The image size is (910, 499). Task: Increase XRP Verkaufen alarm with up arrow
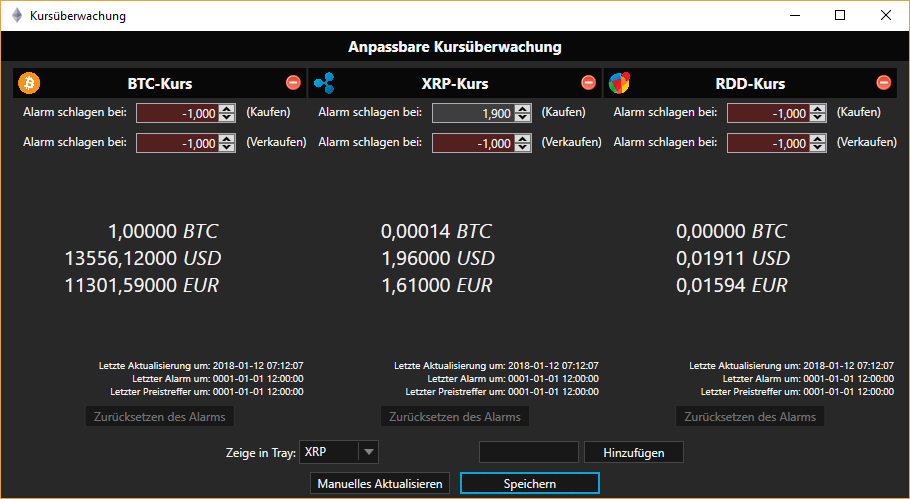tap(523, 139)
